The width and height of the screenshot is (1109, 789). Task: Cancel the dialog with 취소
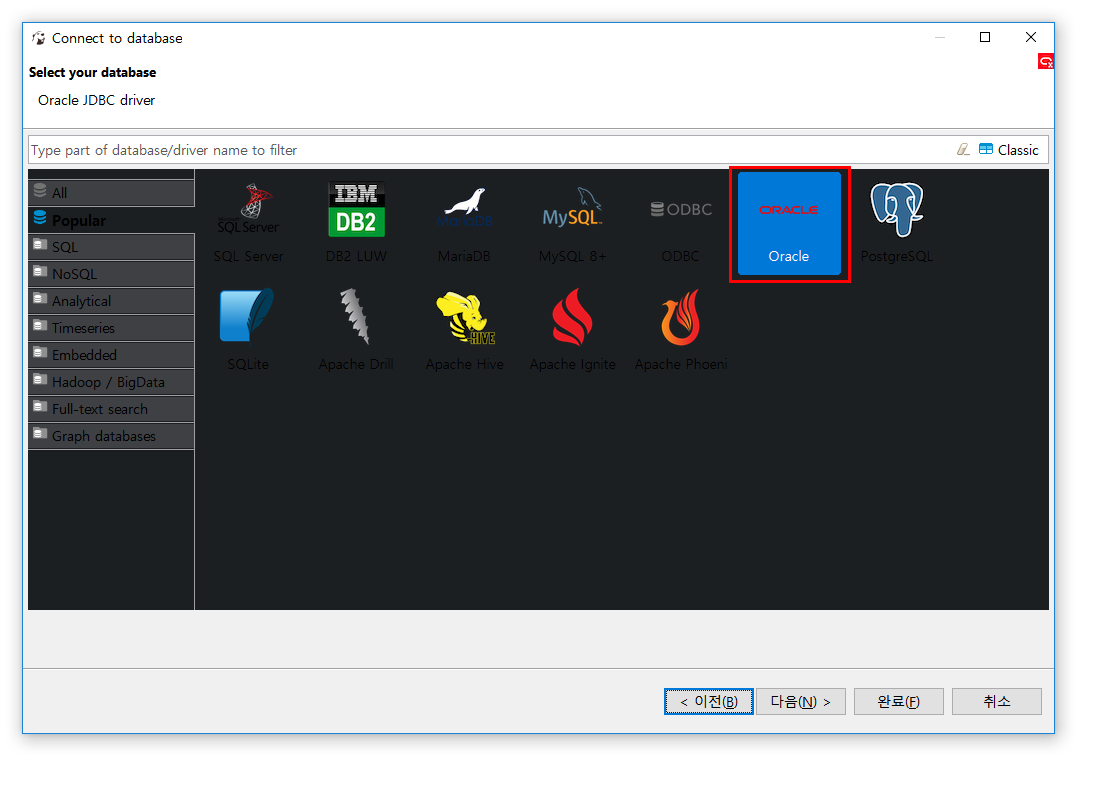997,701
